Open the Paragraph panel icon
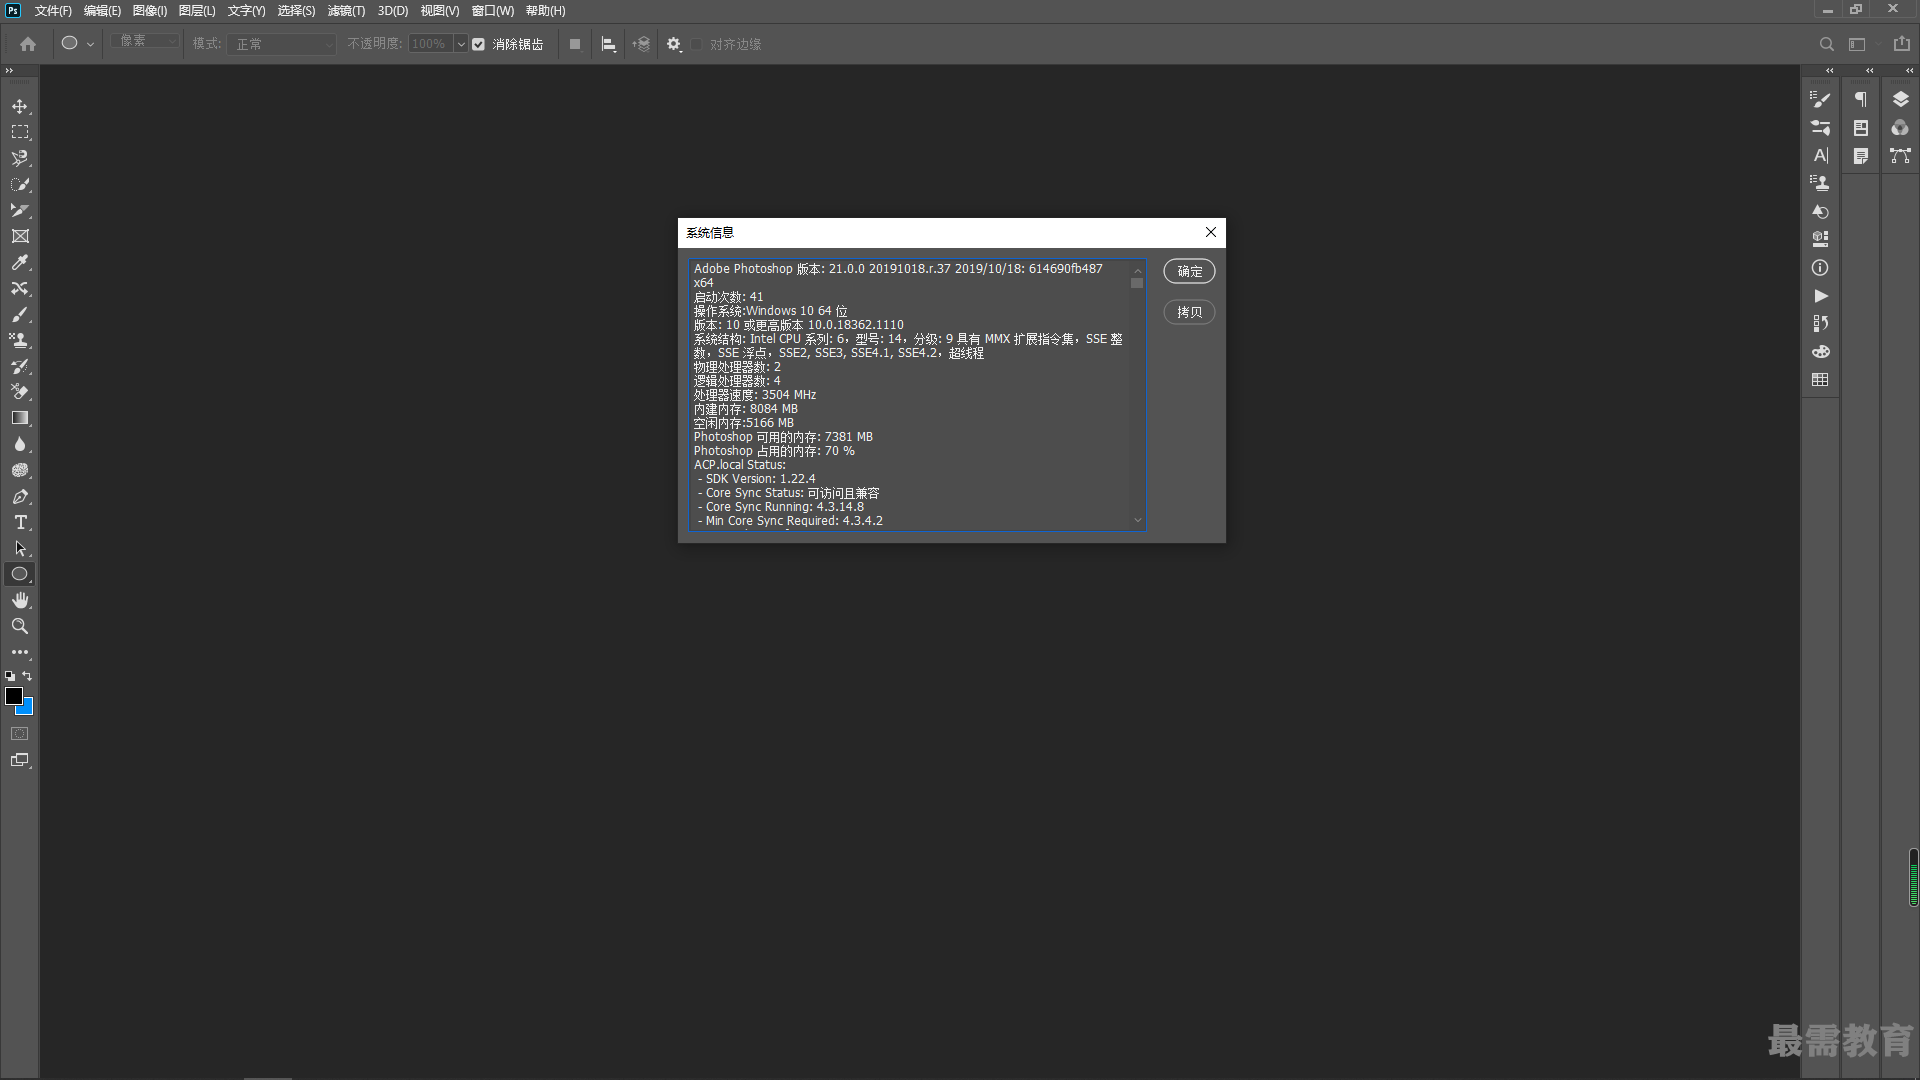 [x=1860, y=99]
